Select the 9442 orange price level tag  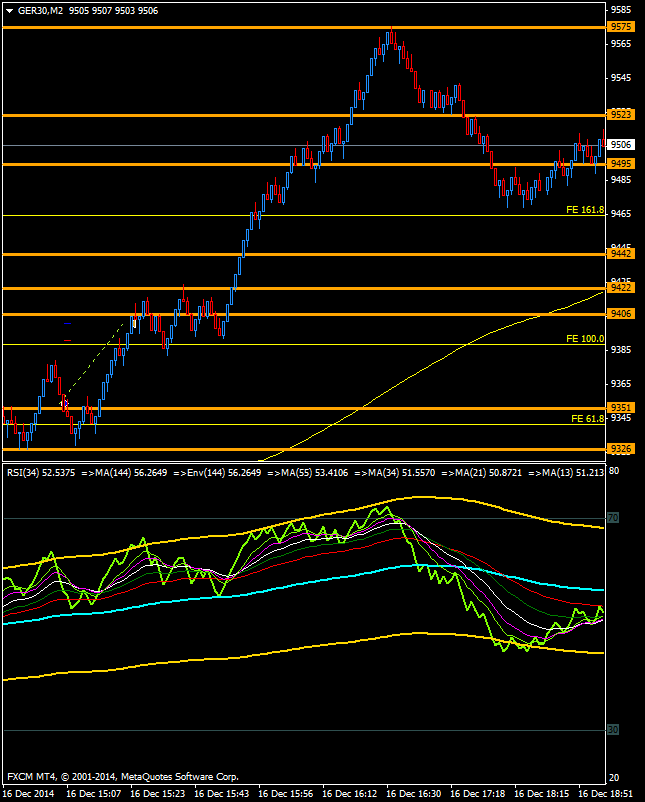pos(620,255)
